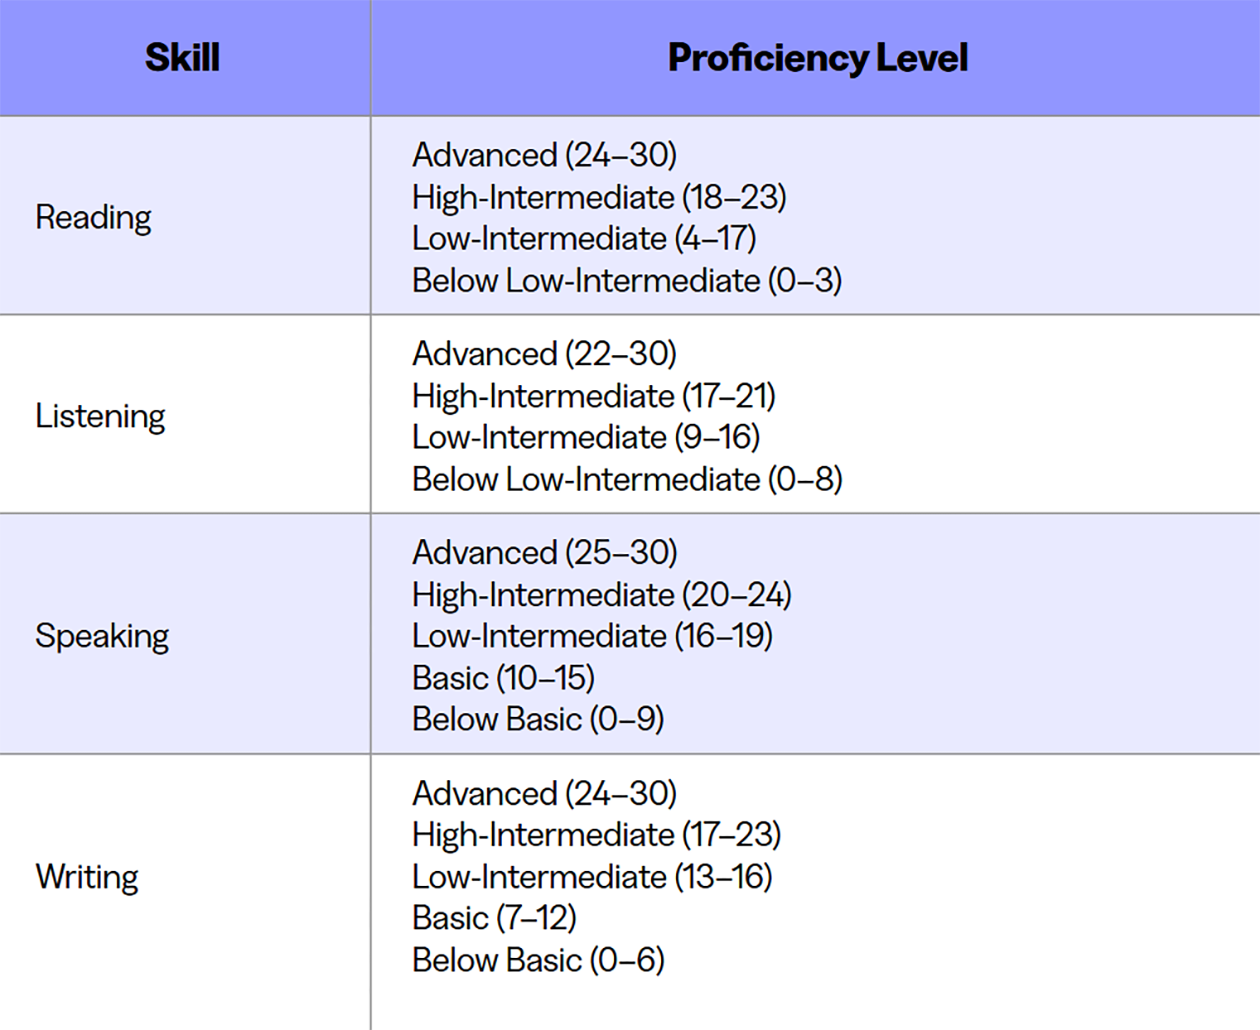The height and width of the screenshot is (1030, 1260).
Task: Click Below Basic (0–6) text
Action: [538, 960]
